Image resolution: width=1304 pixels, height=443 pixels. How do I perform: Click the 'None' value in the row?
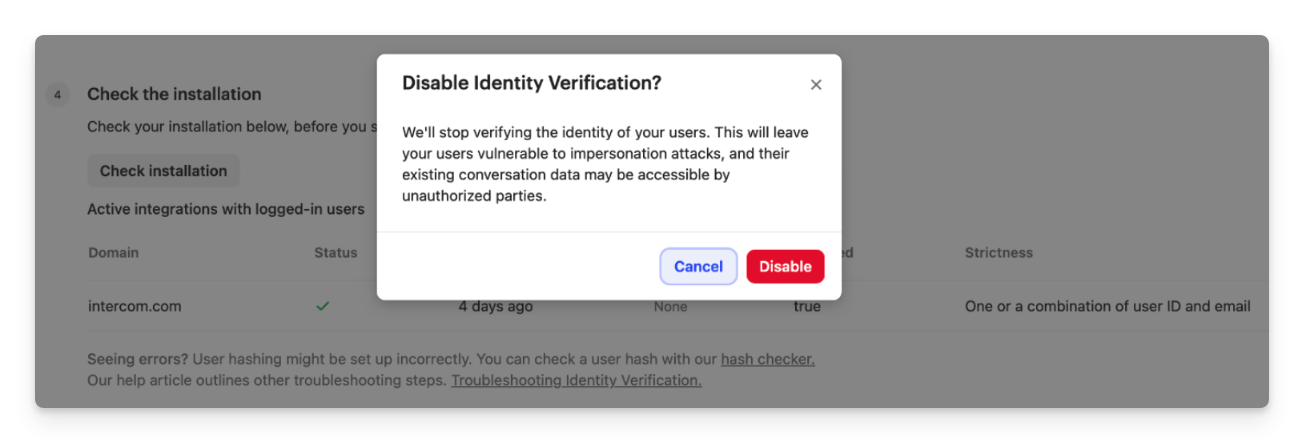(x=670, y=307)
